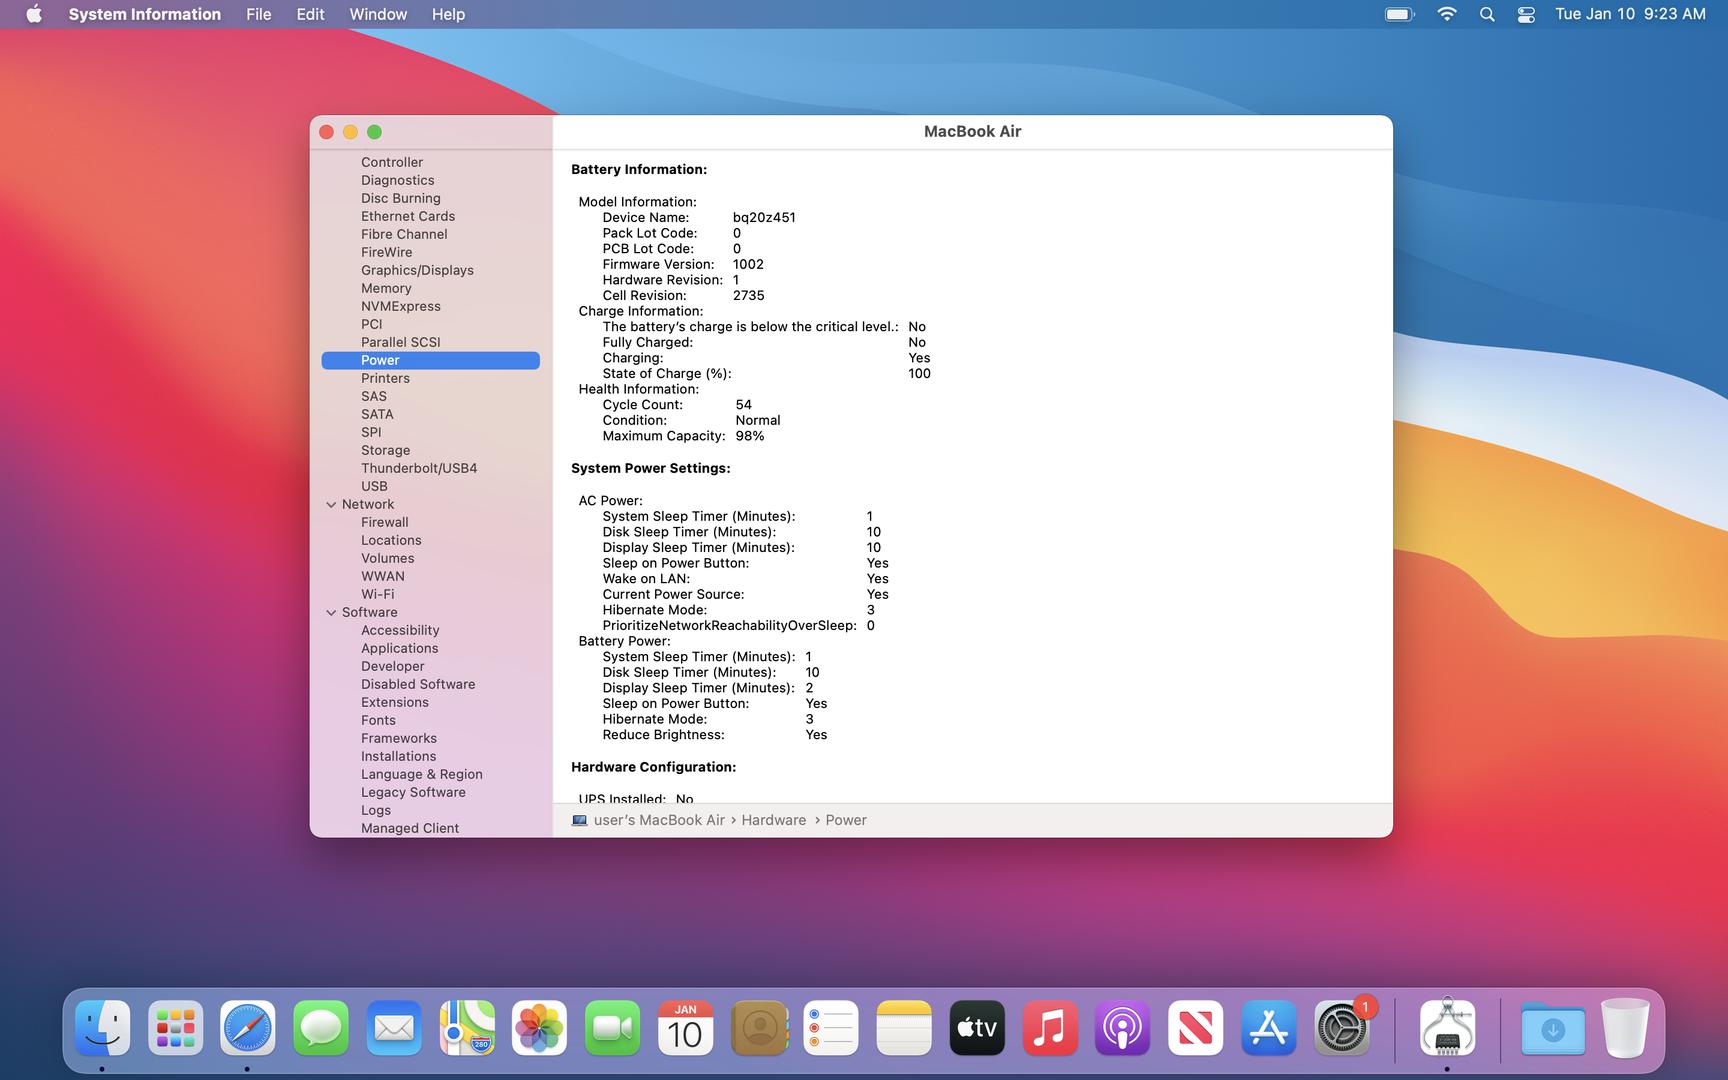The height and width of the screenshot is (1080, 1728).
Task: Click Hardware in the path bar
Action: [x=773, y=820]
